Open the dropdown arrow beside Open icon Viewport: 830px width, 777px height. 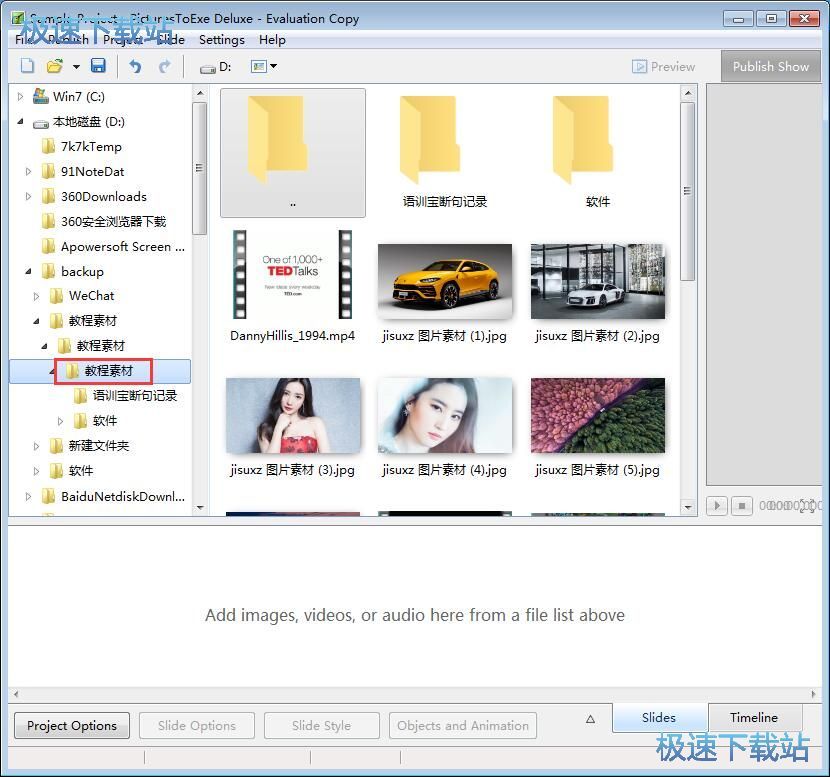pyautogui.click(x=76, y=67)
